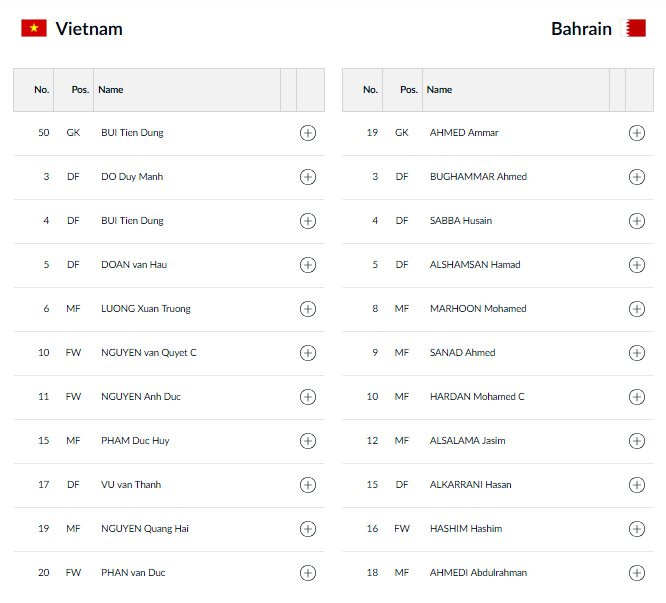Click the Vietnam team name heading

(x=89, y=29)
